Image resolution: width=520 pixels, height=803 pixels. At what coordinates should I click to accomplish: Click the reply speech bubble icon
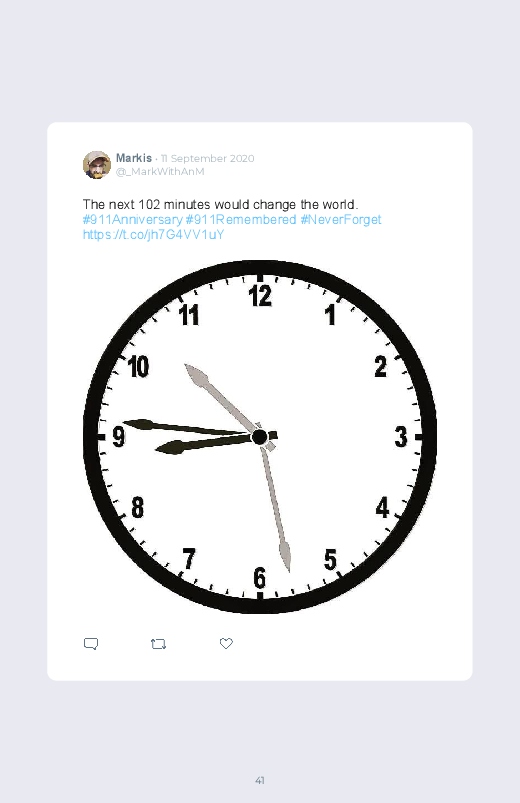[91, 644]
